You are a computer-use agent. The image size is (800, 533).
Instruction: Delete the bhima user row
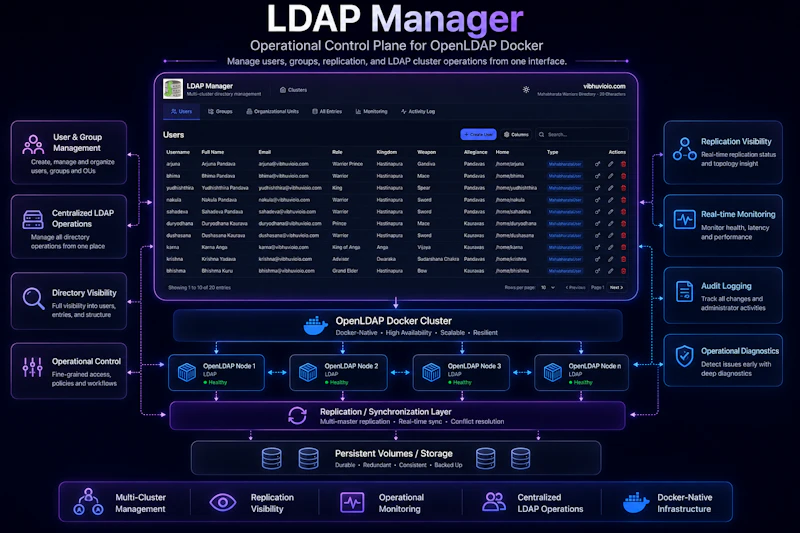623,176
